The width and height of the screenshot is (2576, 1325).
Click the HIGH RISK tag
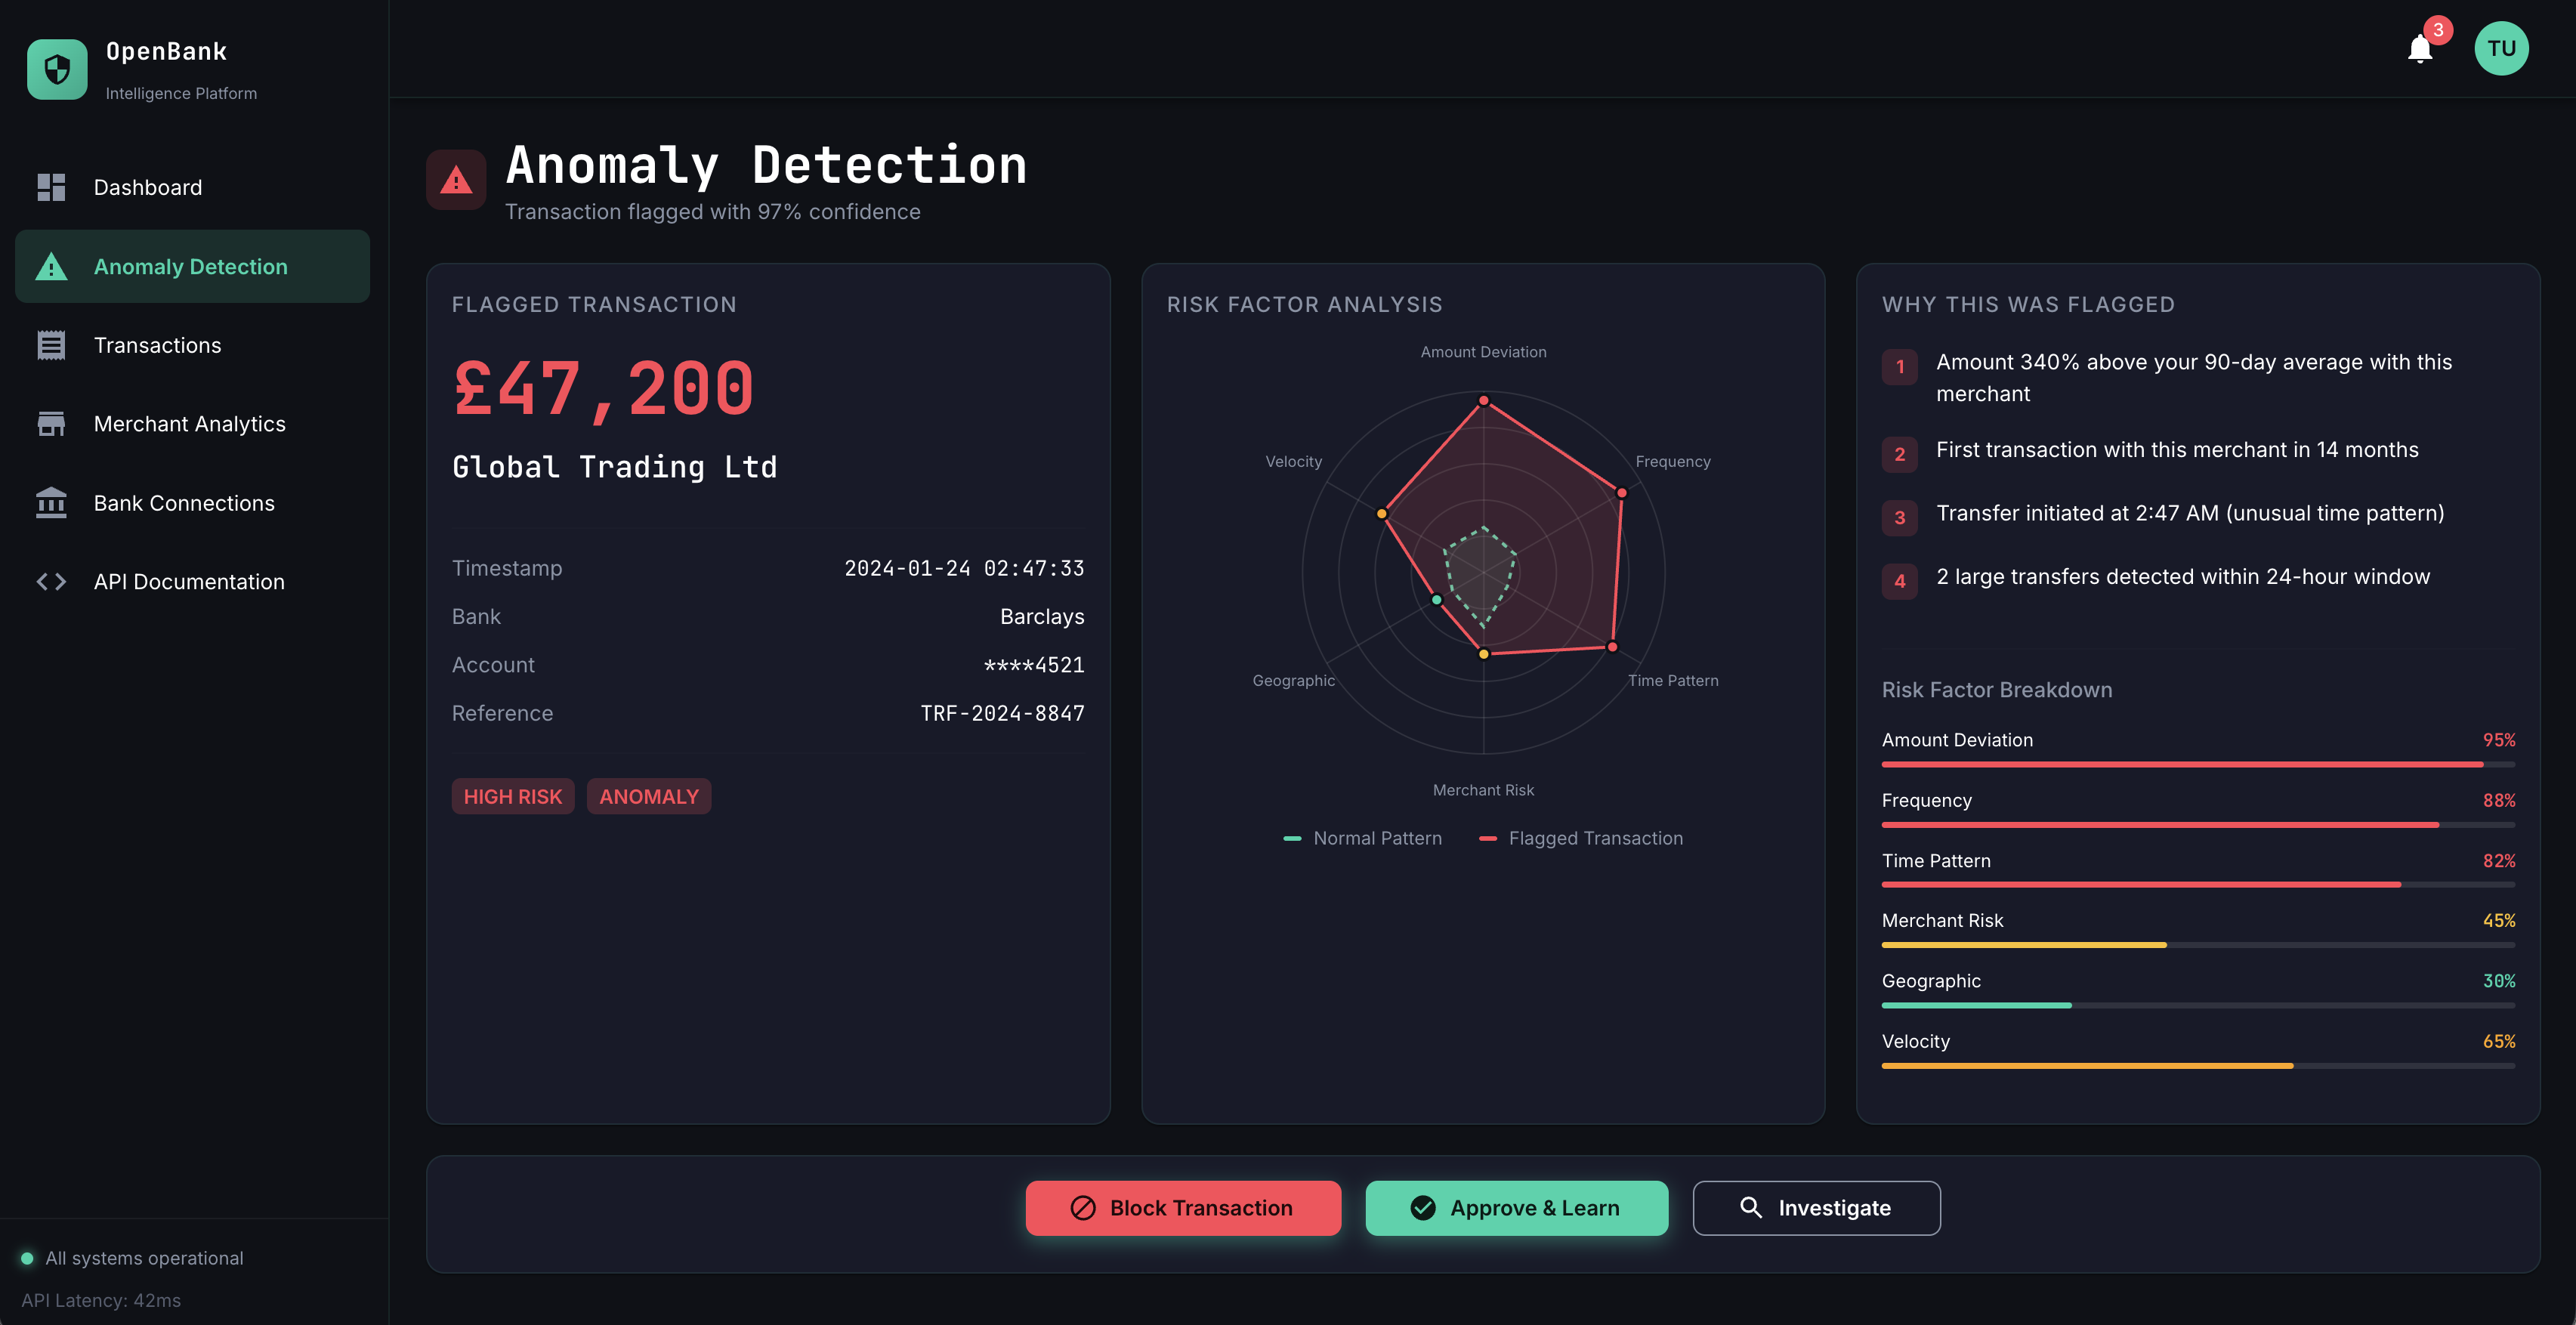[513, 796]
